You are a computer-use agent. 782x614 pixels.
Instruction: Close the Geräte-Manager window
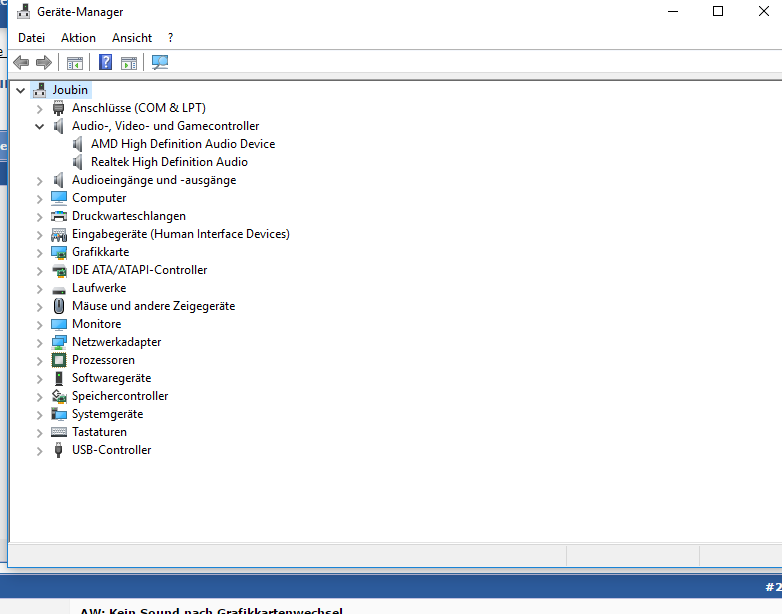pyautogui.click(x=764, y=11)
